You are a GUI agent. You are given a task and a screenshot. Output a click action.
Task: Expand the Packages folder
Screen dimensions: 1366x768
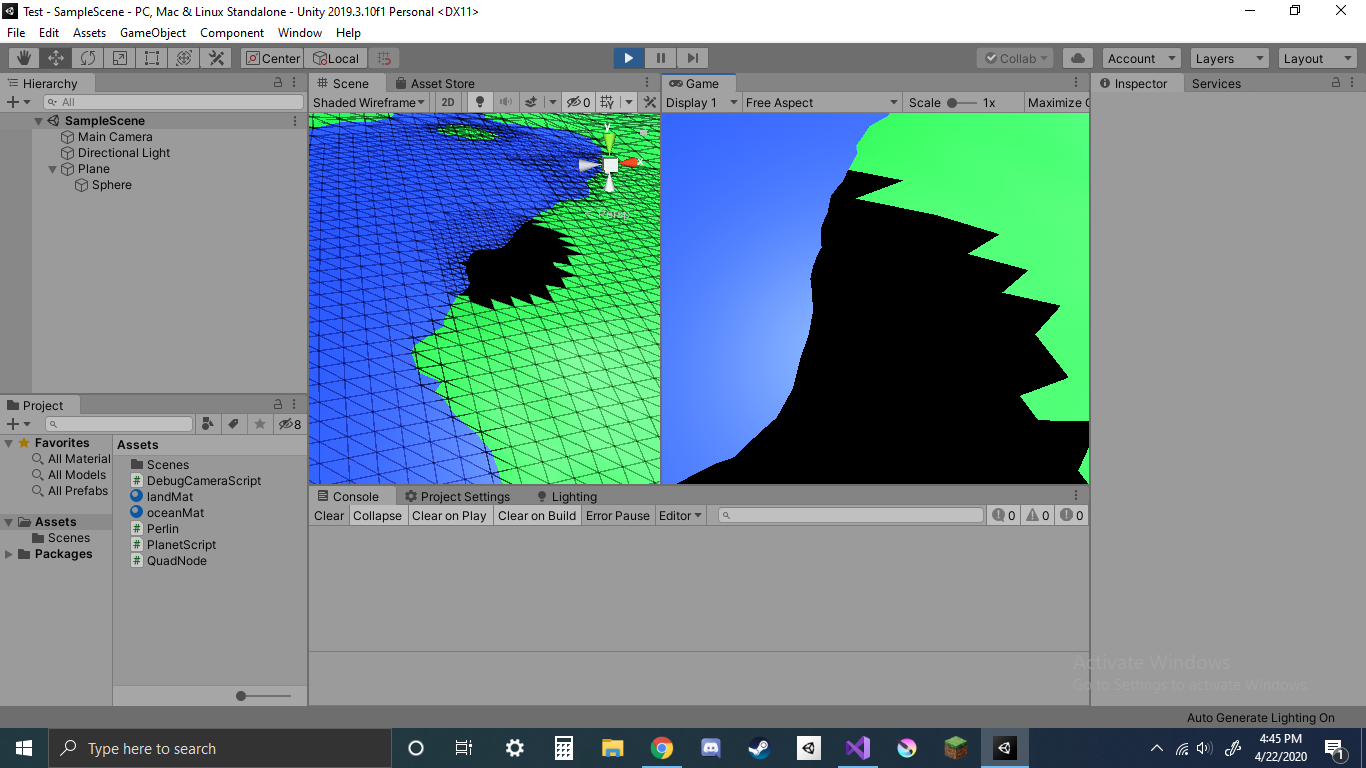(9, 554)
